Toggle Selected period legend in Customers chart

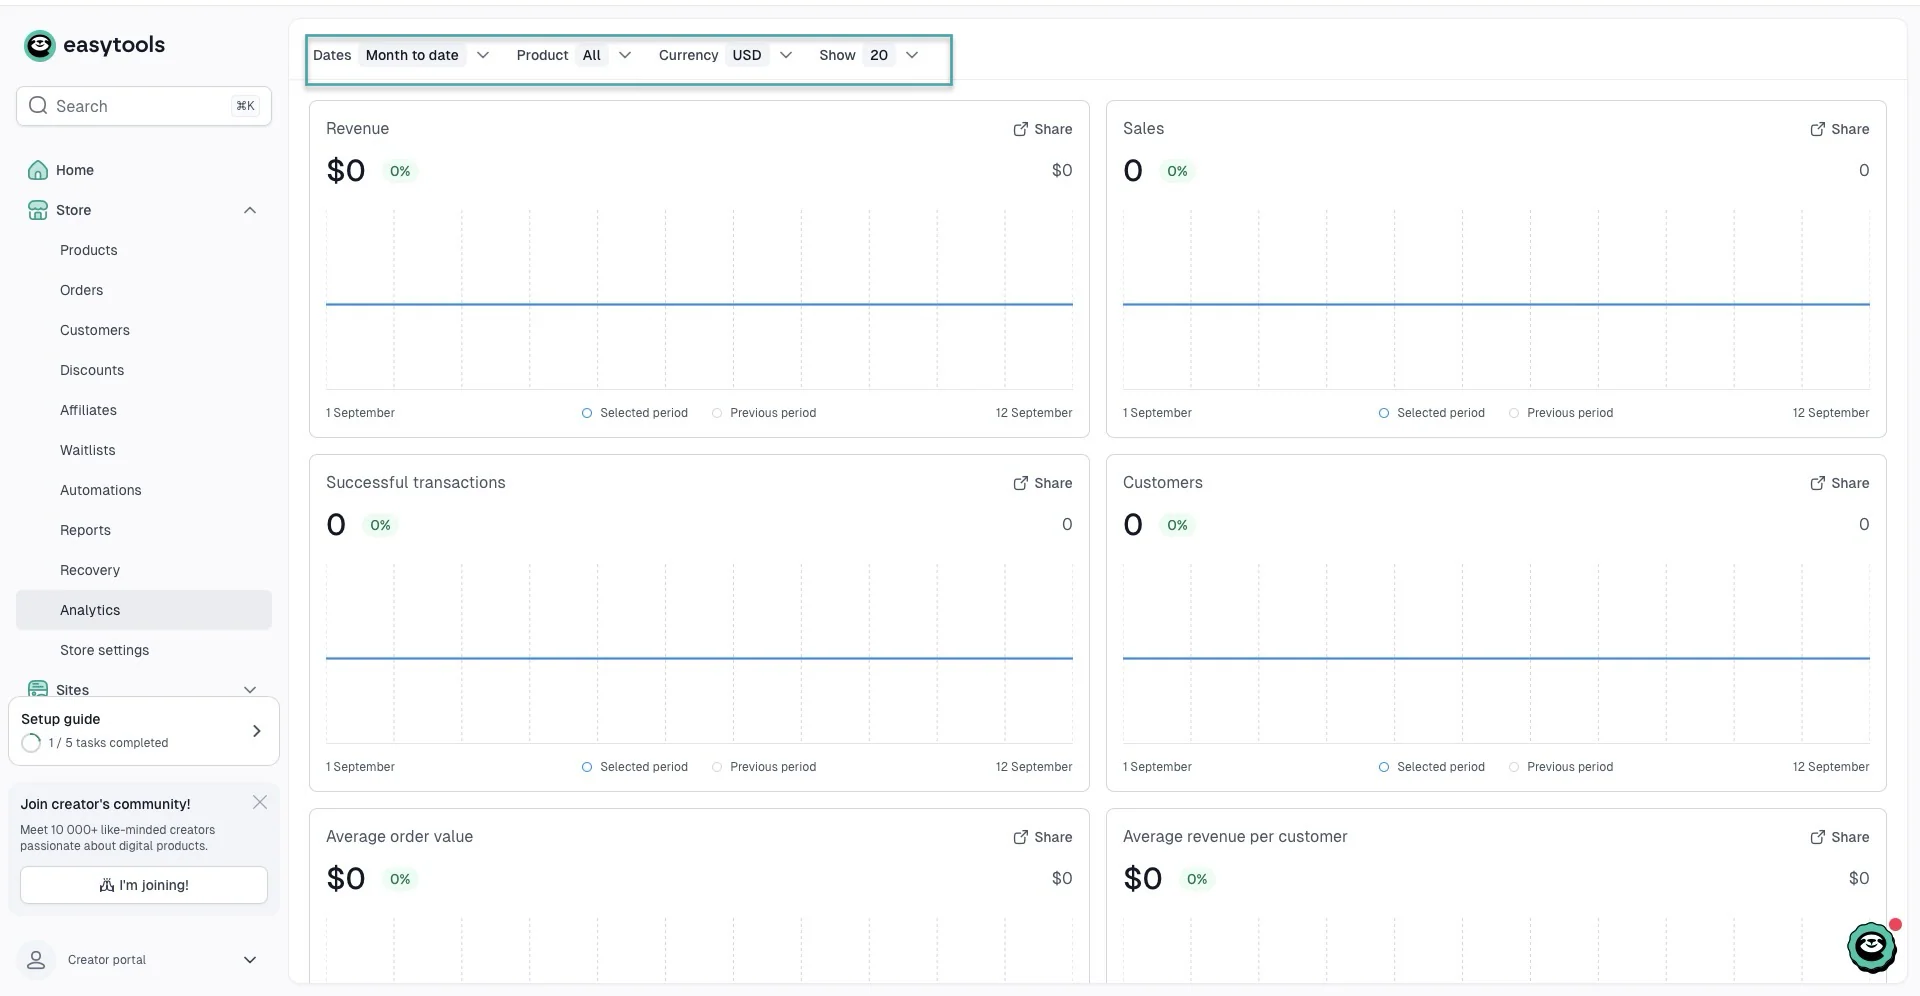[x=1431, y=767]
